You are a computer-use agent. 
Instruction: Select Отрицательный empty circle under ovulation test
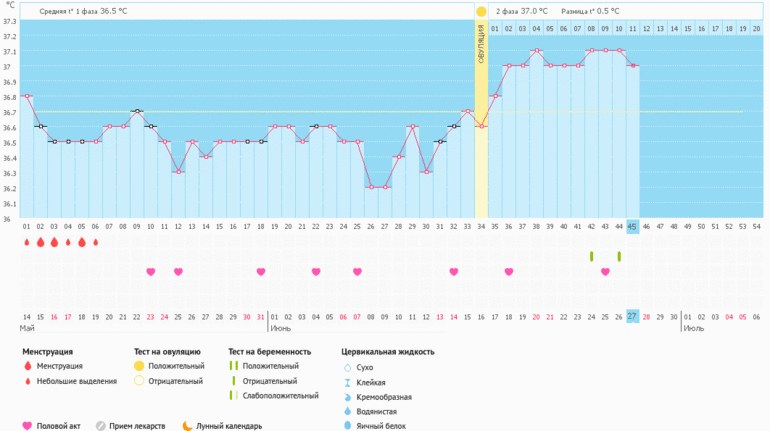coord(139,381)
